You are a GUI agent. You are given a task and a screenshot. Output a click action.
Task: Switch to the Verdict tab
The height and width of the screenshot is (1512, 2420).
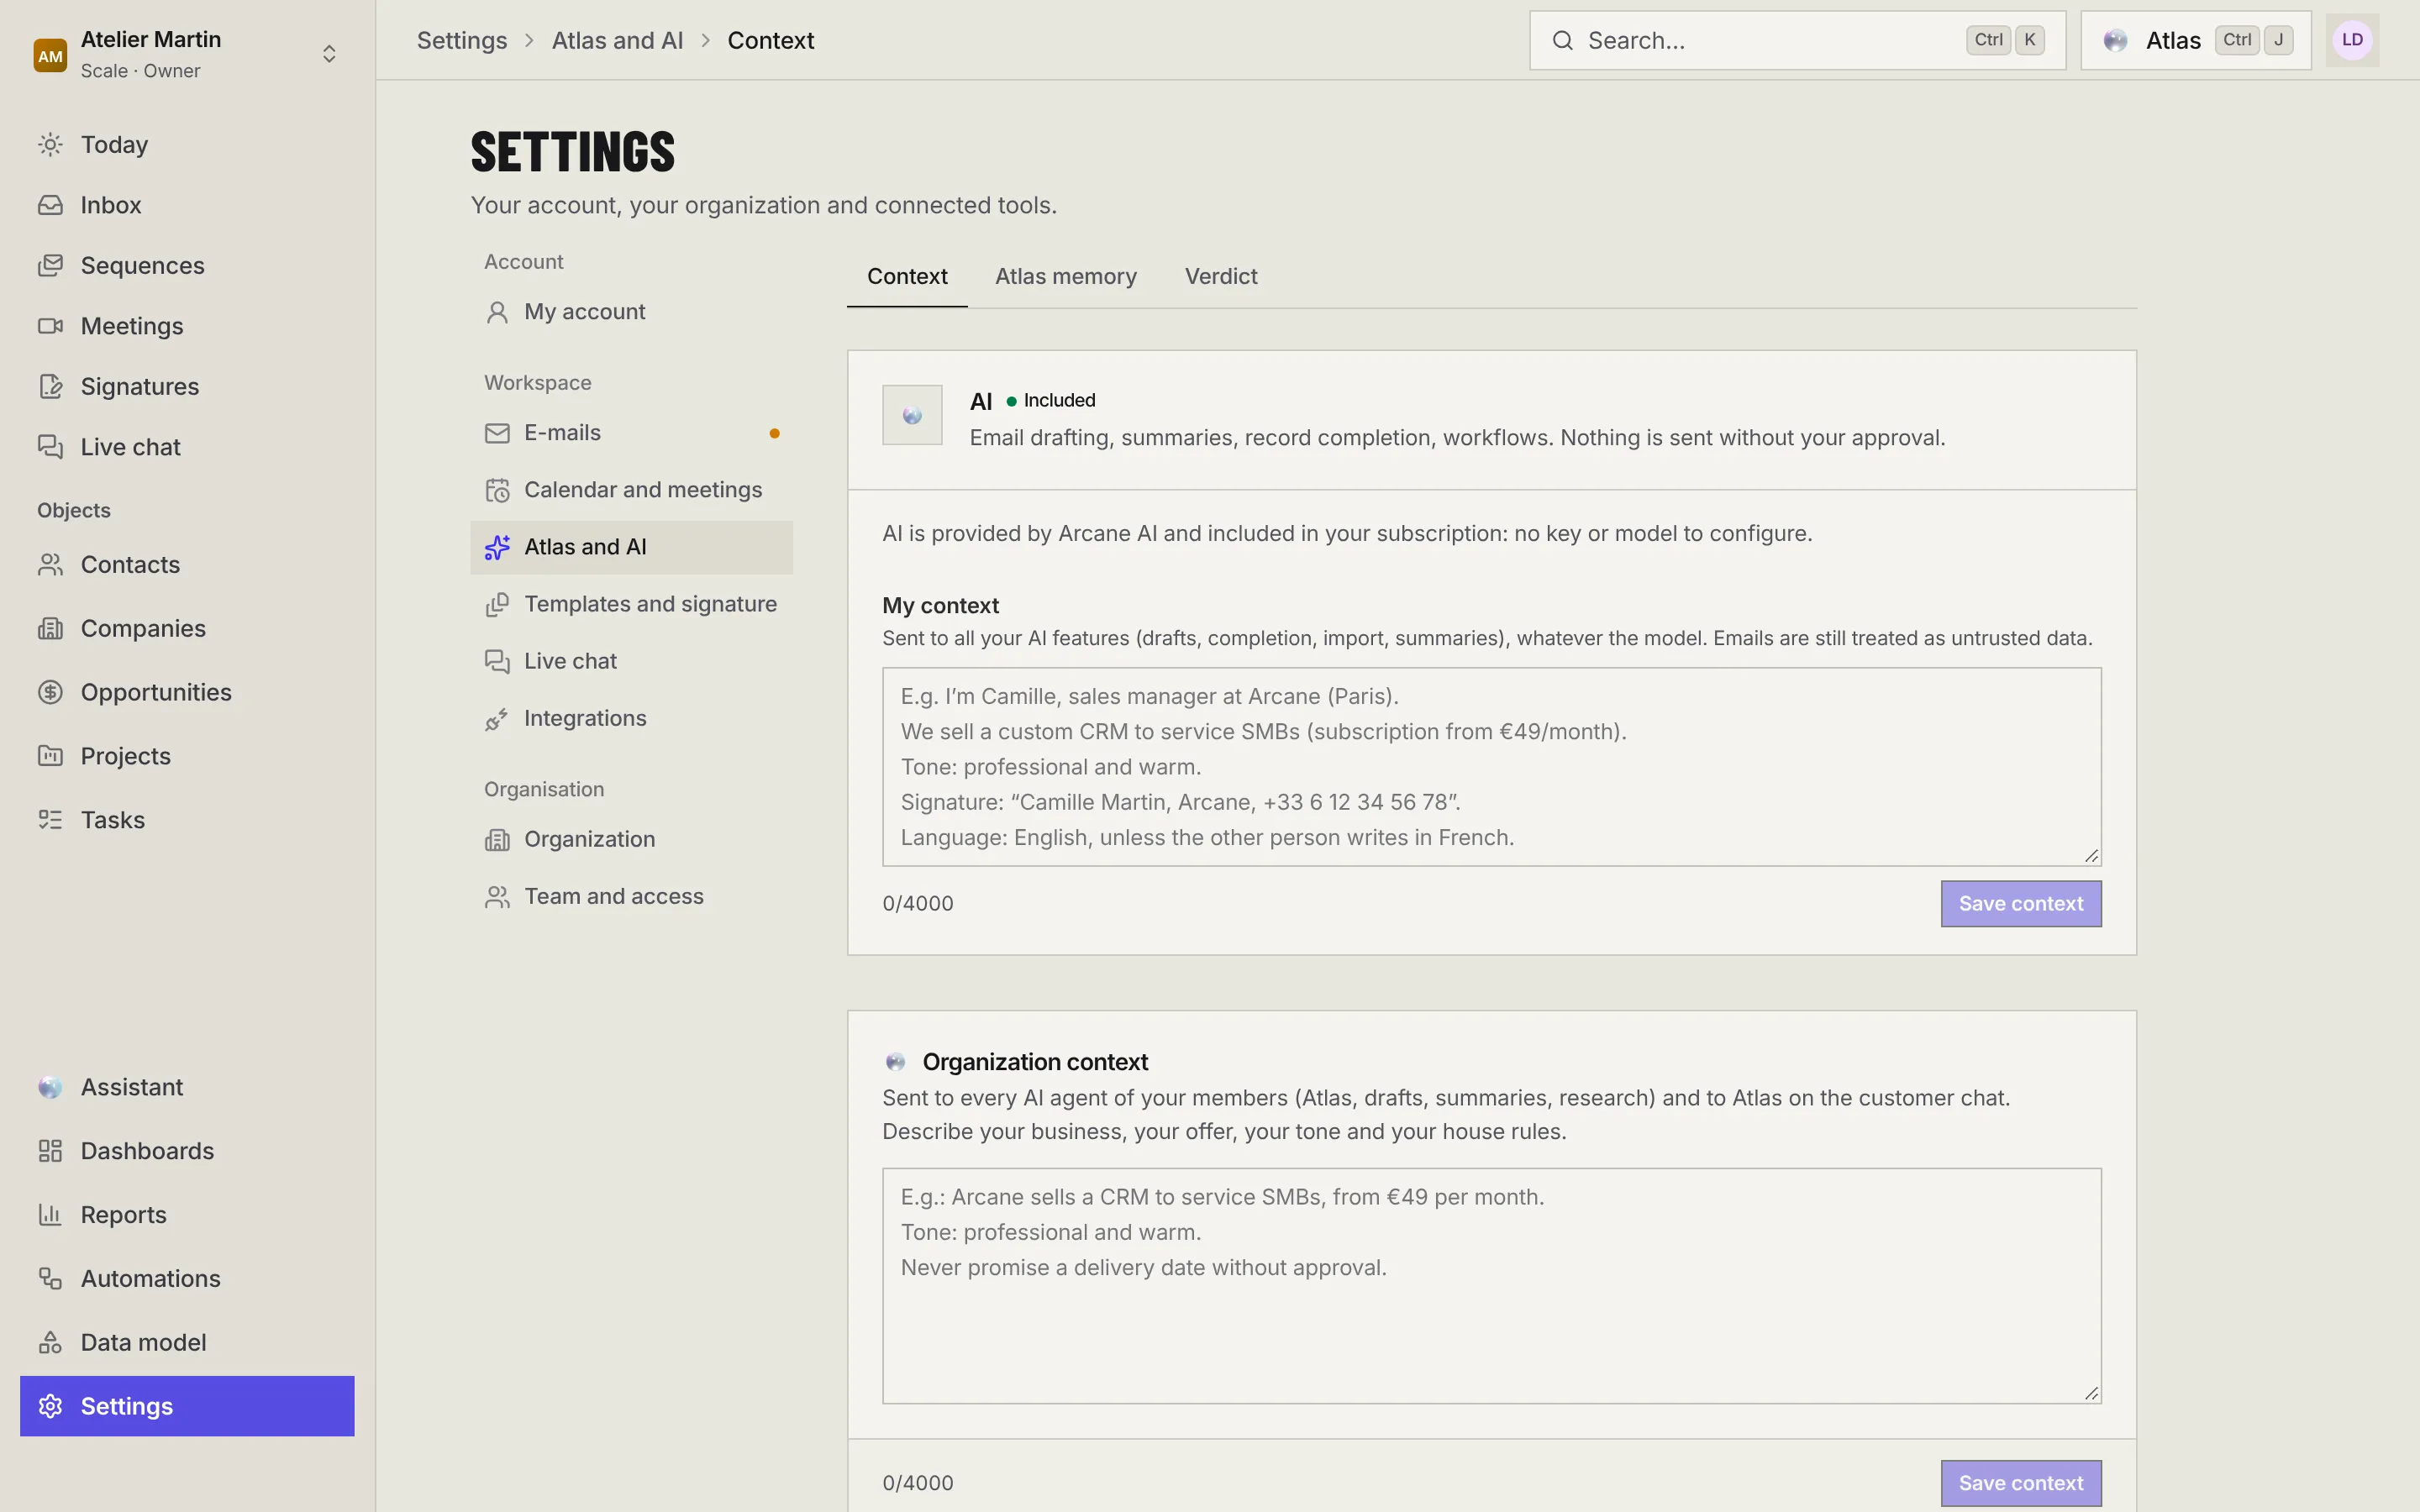point(1221,276)
